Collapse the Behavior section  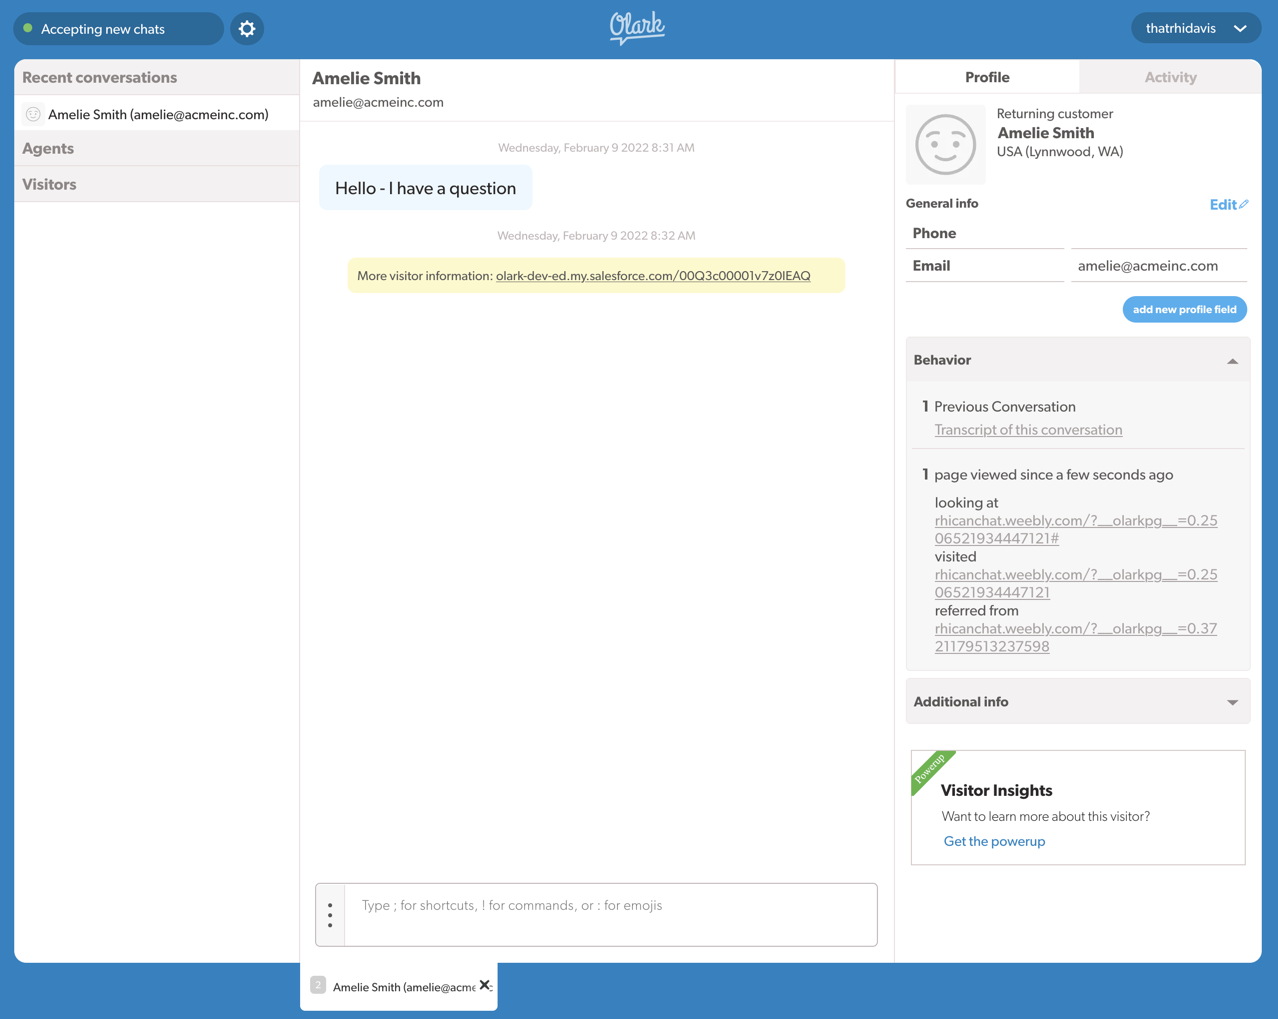pos(1232,359)
